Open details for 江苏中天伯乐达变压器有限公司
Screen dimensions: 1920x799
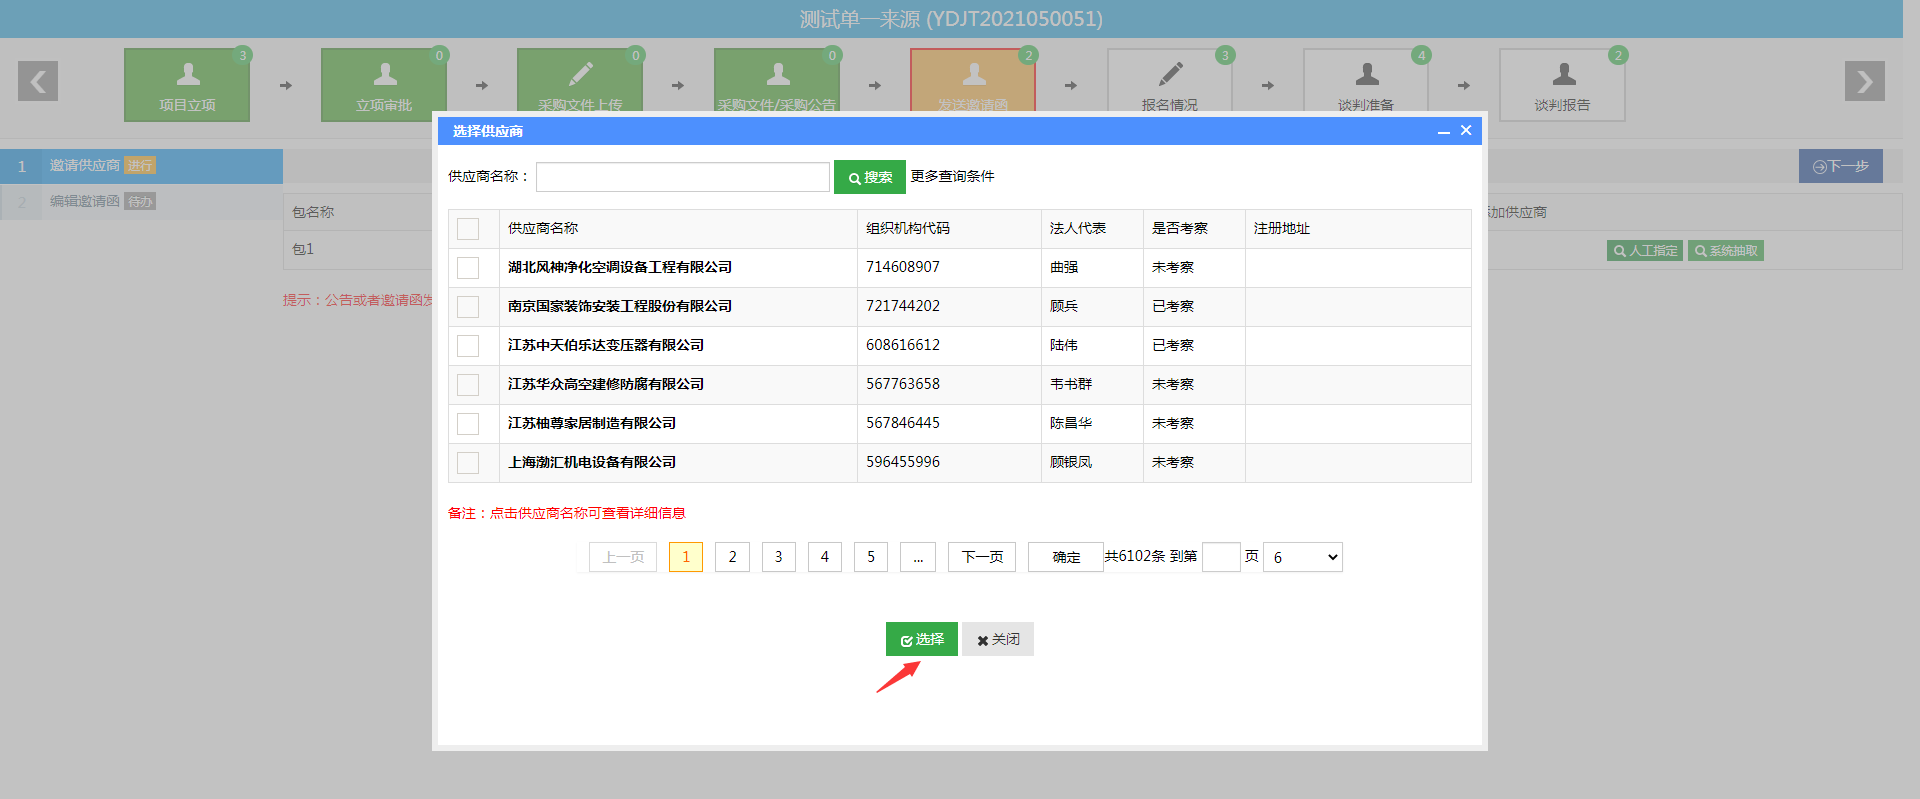click(606, 345)
